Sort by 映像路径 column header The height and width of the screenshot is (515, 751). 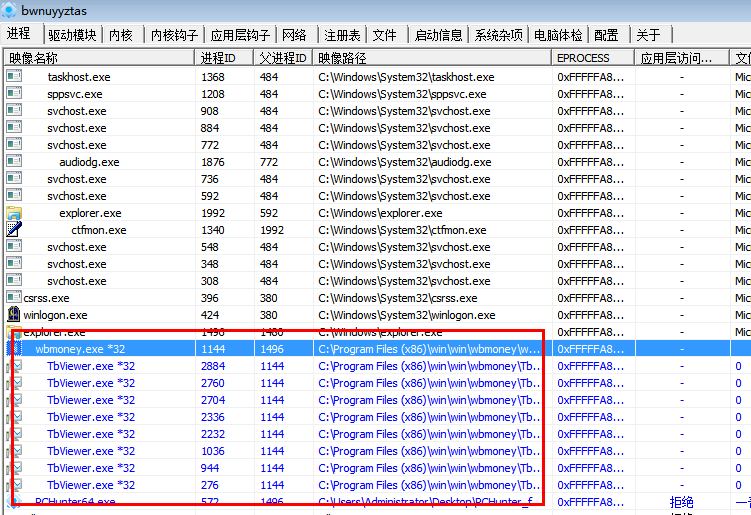click(x=432, y=58)
